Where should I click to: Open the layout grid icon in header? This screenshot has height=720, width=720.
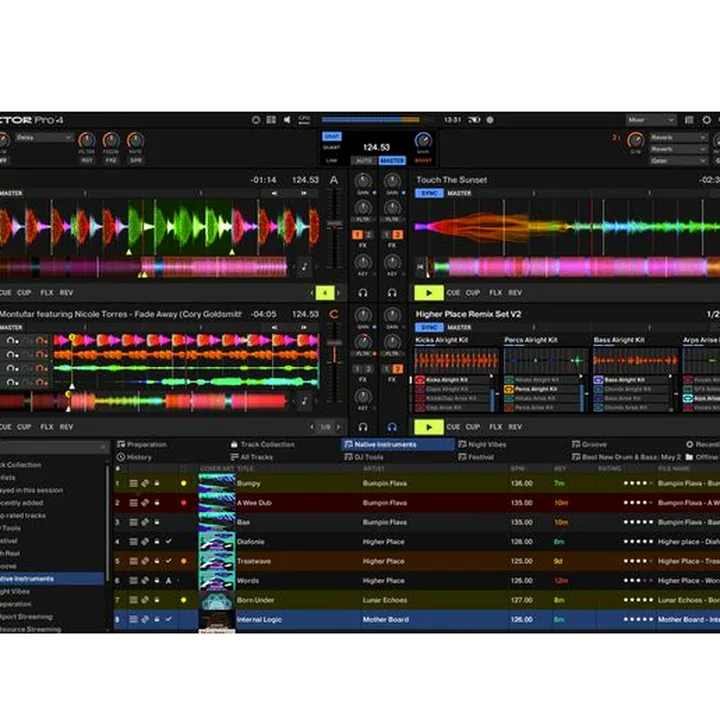click(x=271, y=120)
